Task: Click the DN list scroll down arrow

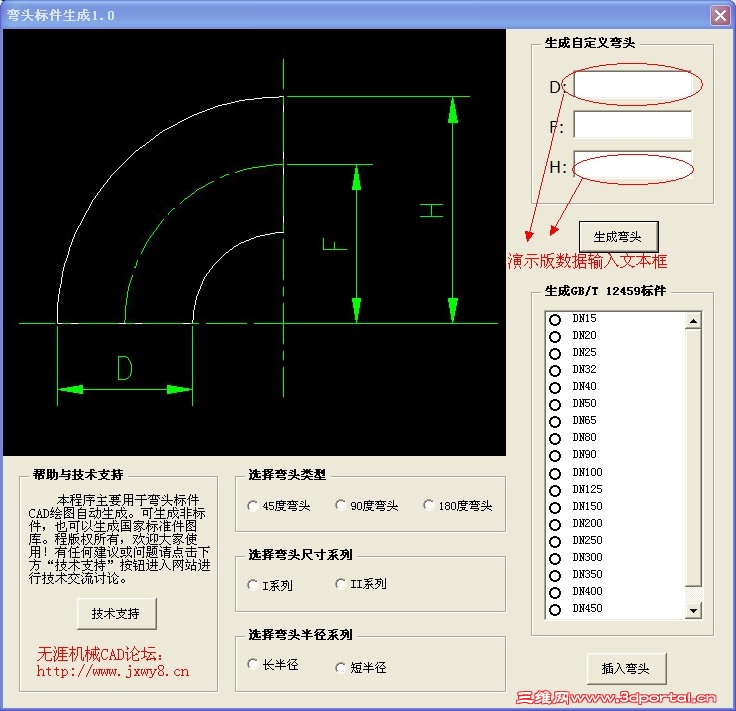Action: pyautogui.click(x=693, y=610)
